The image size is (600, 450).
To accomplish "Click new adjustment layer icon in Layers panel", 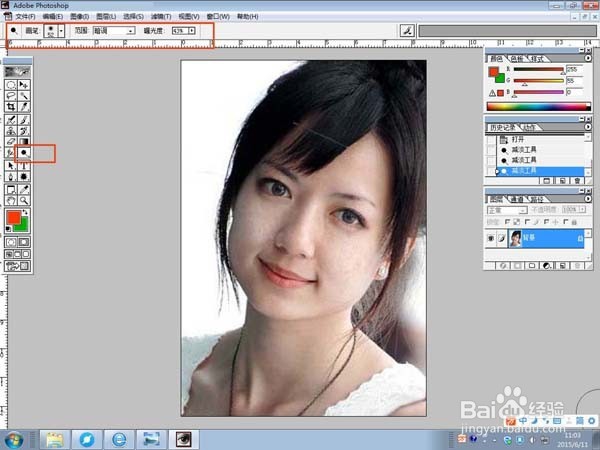I will [x=547, y=266].
